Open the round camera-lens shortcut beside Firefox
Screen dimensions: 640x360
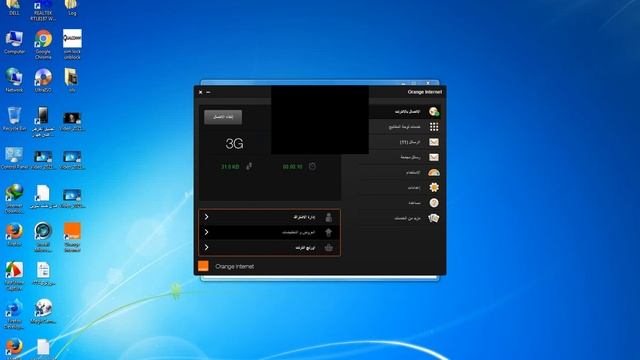43,237
